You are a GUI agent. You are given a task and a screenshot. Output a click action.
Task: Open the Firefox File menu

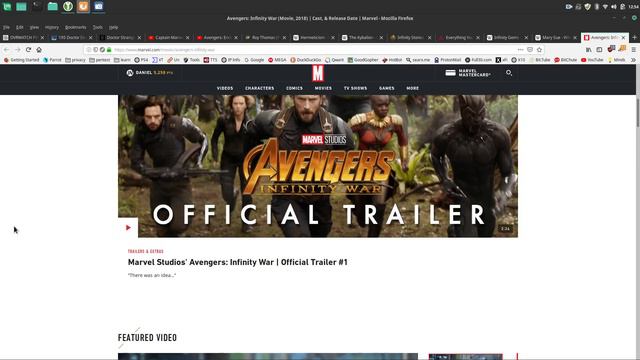pyautogui.click(x=6, y=27)
